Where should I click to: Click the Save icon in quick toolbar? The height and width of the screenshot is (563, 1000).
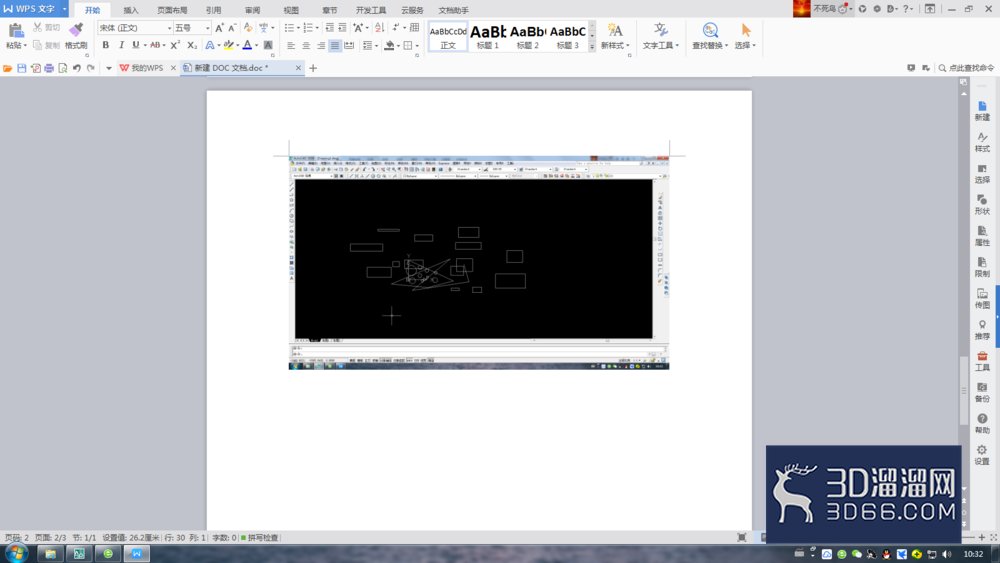(x=22, y=68)
